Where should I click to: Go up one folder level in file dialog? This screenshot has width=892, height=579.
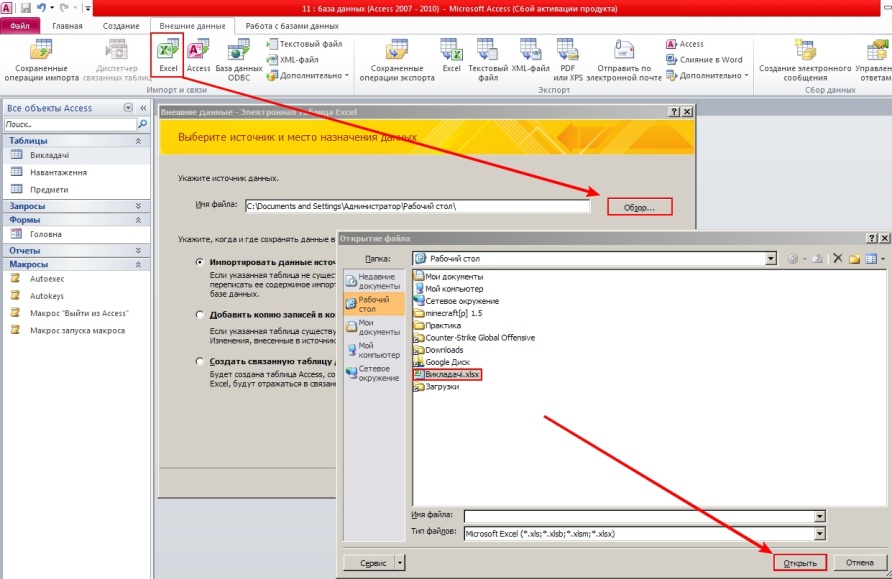click(817, 259)
